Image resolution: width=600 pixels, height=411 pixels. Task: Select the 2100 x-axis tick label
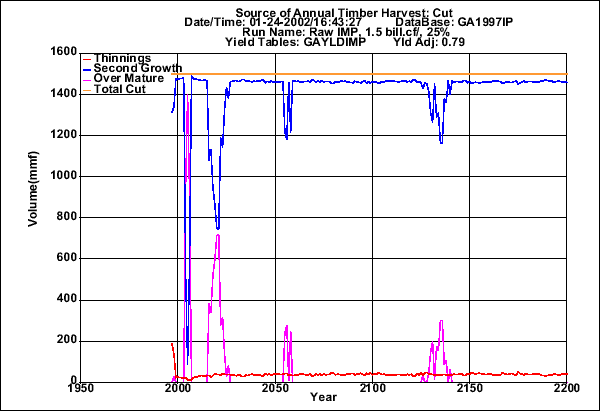click(373, 387)
